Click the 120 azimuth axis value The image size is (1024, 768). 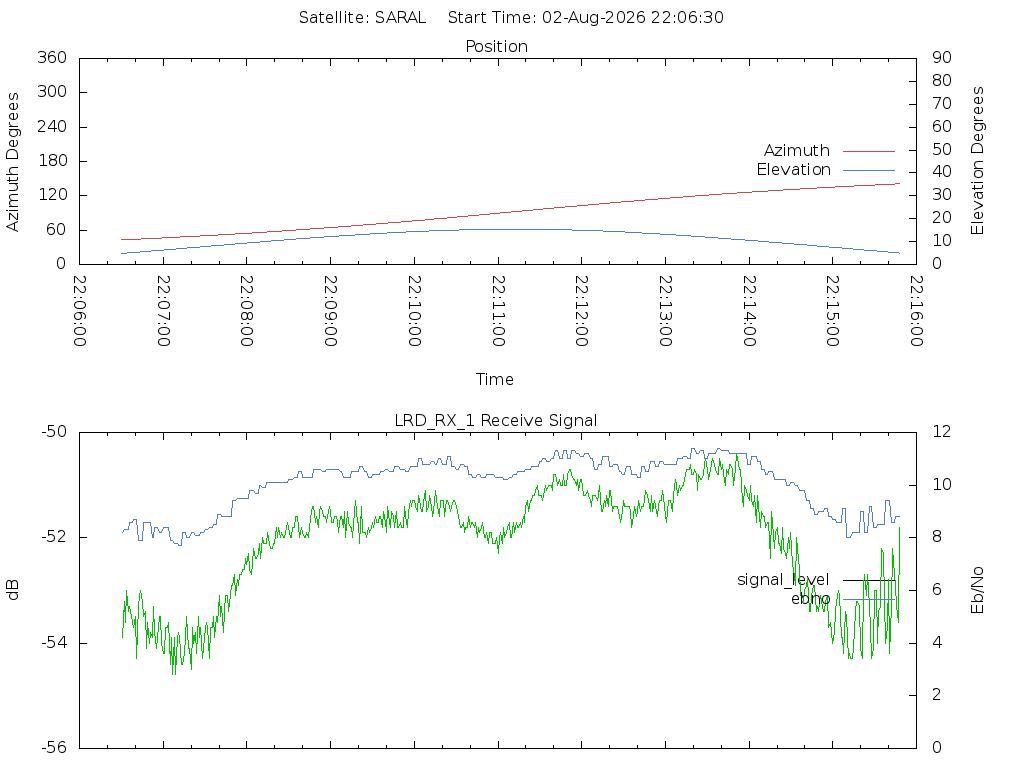click(x=52, y=195)
